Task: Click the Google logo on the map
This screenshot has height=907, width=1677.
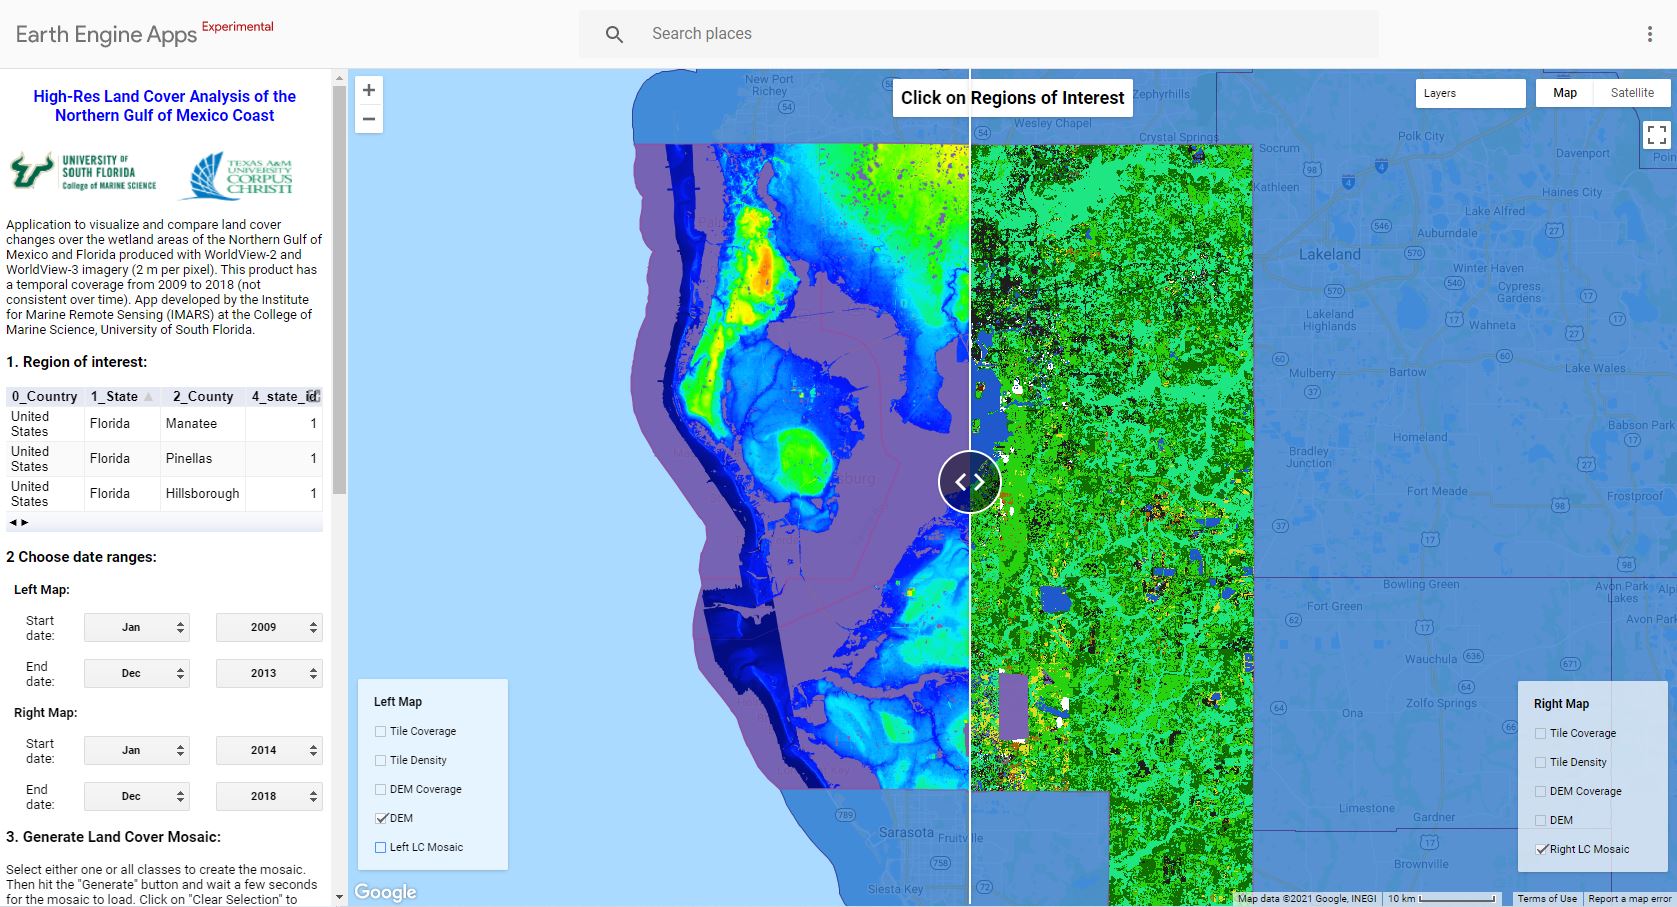Action: (x=385, y=892)
